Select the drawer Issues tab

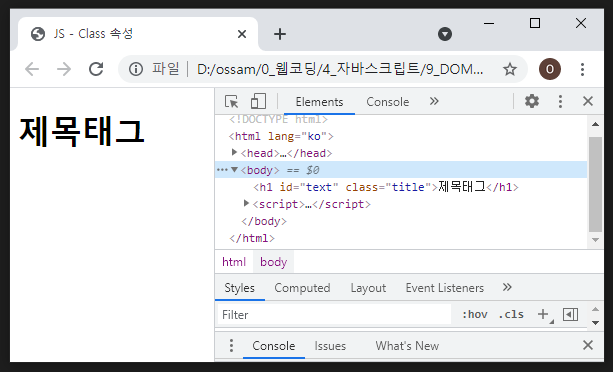pyautogui.click(x=330, y=346)
